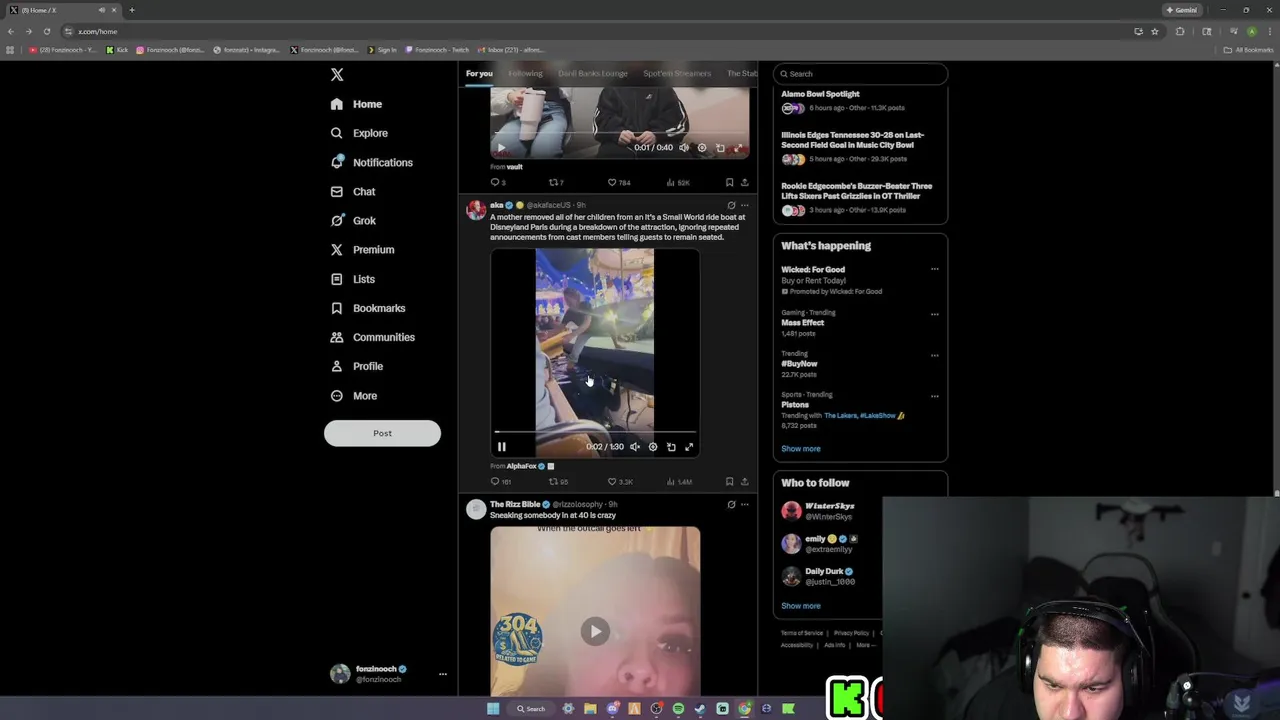Repost the aka post with 95 reposts
The width and height of the screenshot is (1280, 720).
coord(558,482)
